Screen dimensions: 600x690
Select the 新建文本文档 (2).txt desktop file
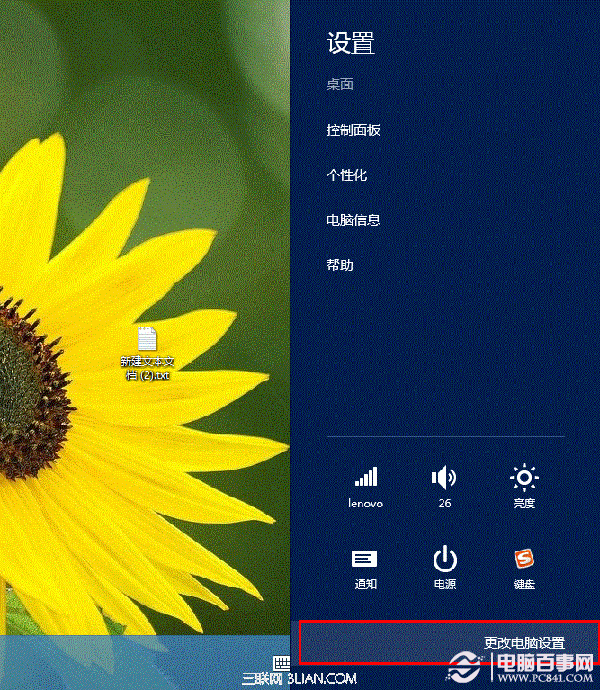pos(147,353)
